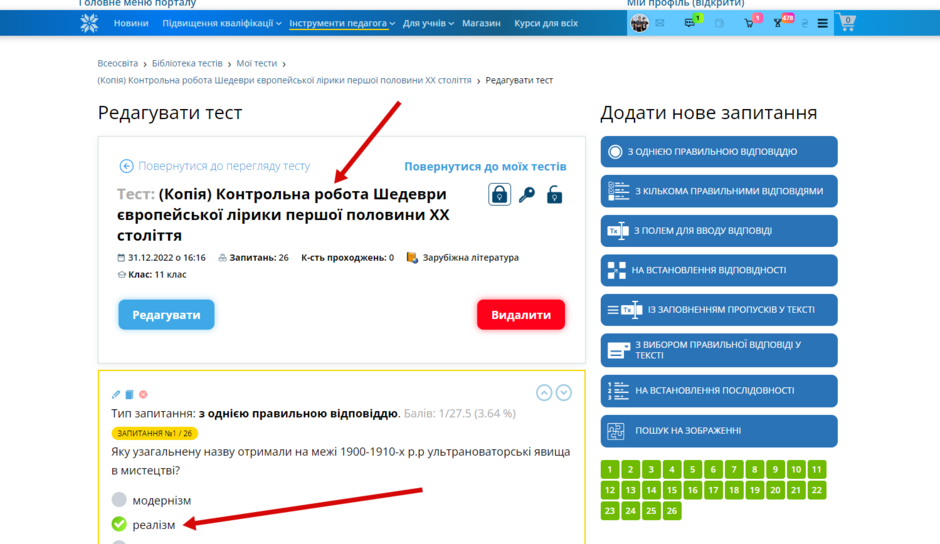
Task: Open the Магазин menu item
Action: pyautogui.click(x=481, y=23)
